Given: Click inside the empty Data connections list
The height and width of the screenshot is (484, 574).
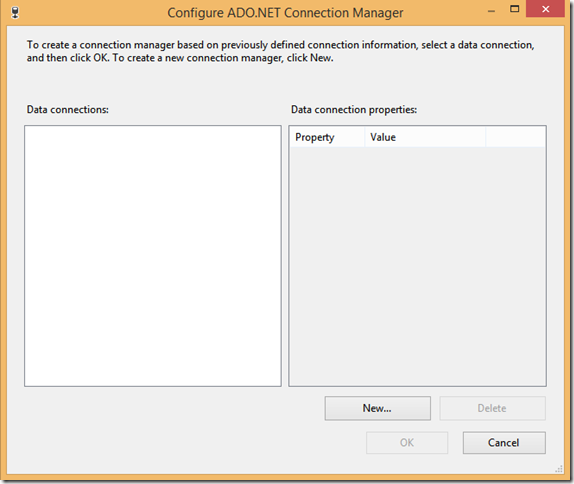Looking at the screenshot, I should (x=153, y=256).
